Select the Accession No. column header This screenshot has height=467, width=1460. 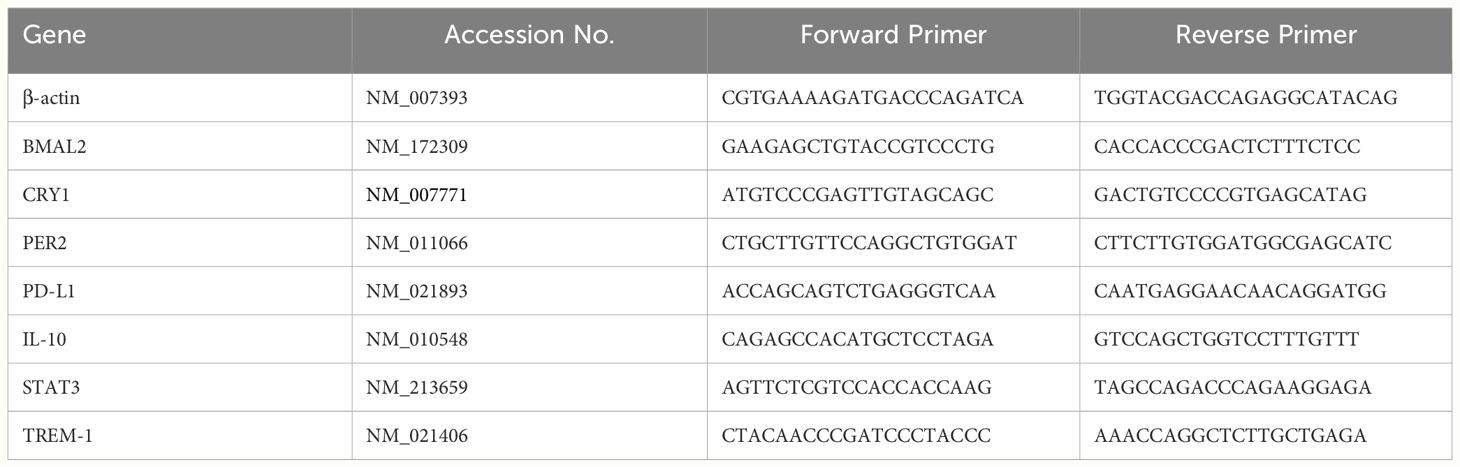click(529, 36)
